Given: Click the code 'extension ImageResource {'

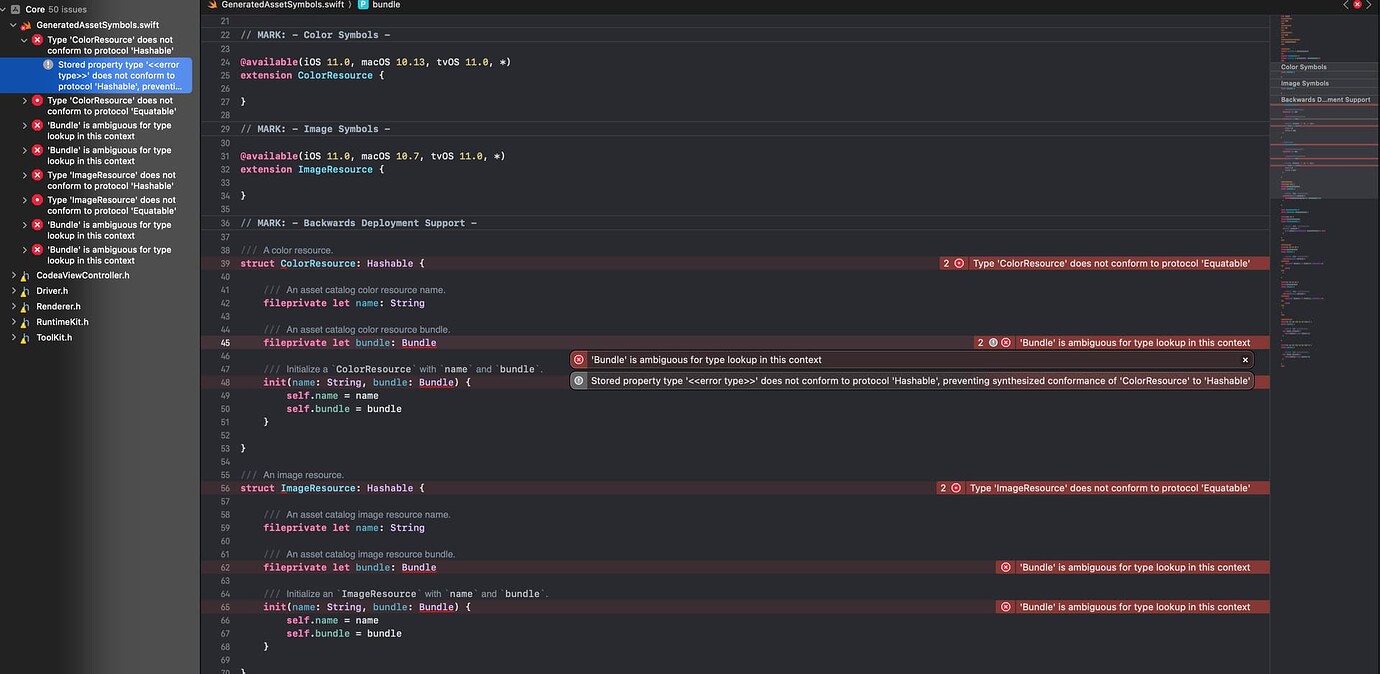Looking at the screenshot, I should click(x=312, y=170).
